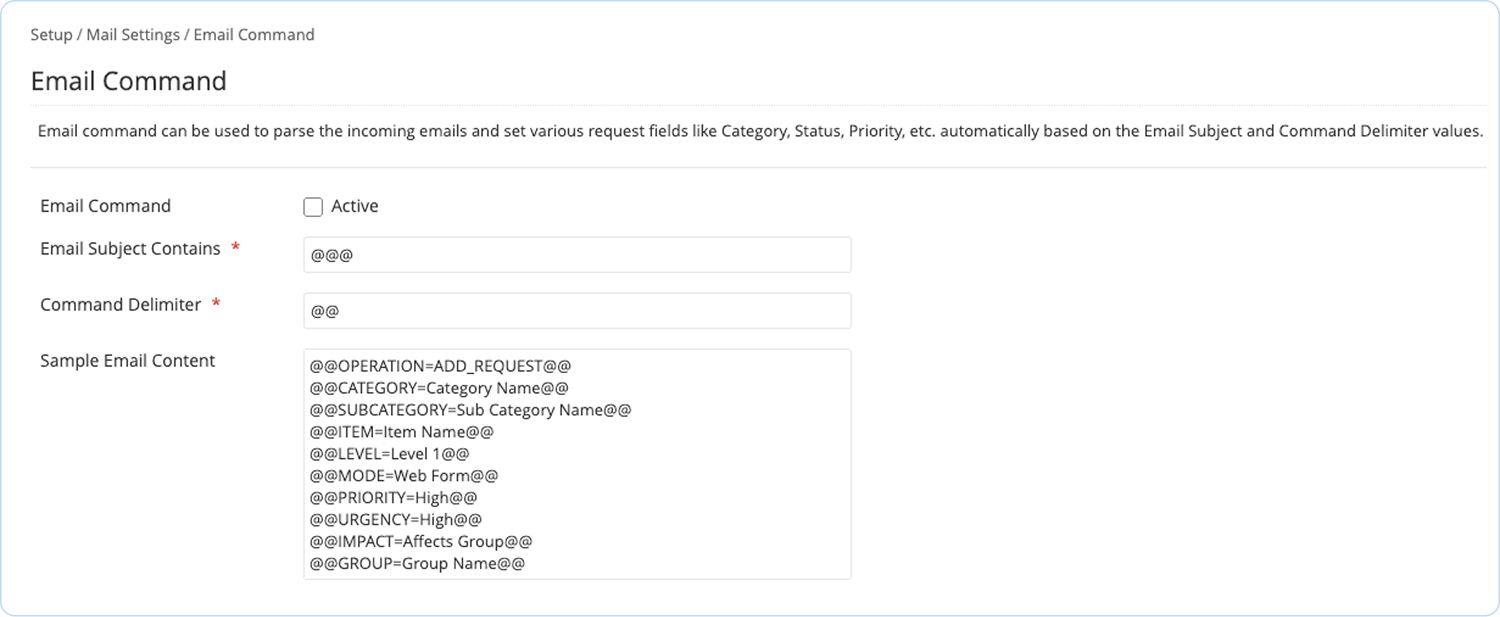This screenshot has height=617, width=1500.
Task: Click the Email Subject Contains label
Action: point(130,248)
